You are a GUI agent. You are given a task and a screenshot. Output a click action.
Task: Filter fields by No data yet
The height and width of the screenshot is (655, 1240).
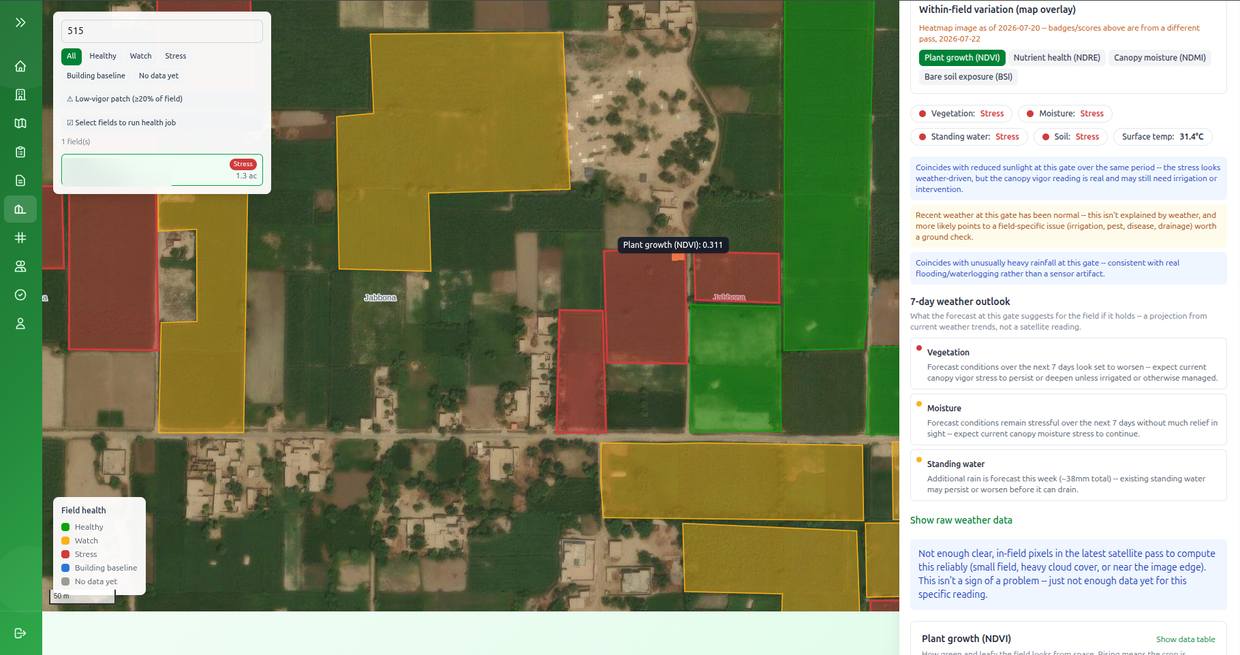coord(159,76)
